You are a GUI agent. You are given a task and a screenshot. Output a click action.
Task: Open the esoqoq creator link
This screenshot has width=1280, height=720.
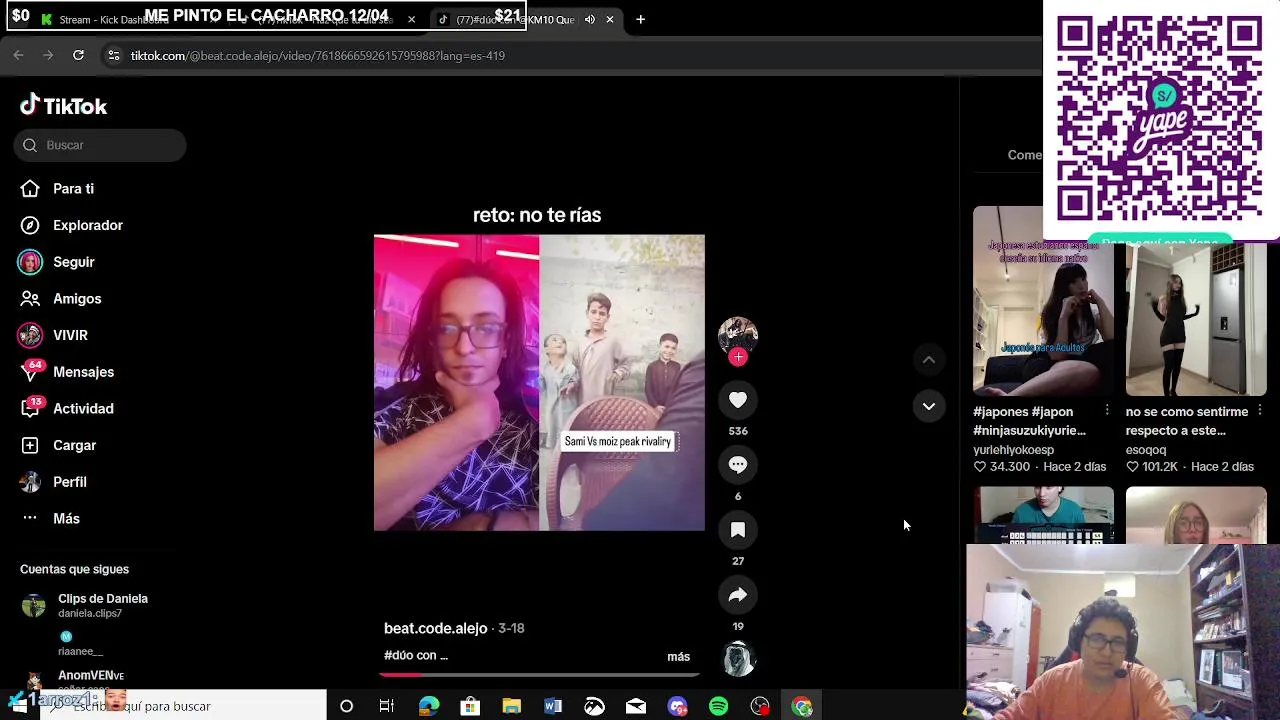coord(1146,450)
